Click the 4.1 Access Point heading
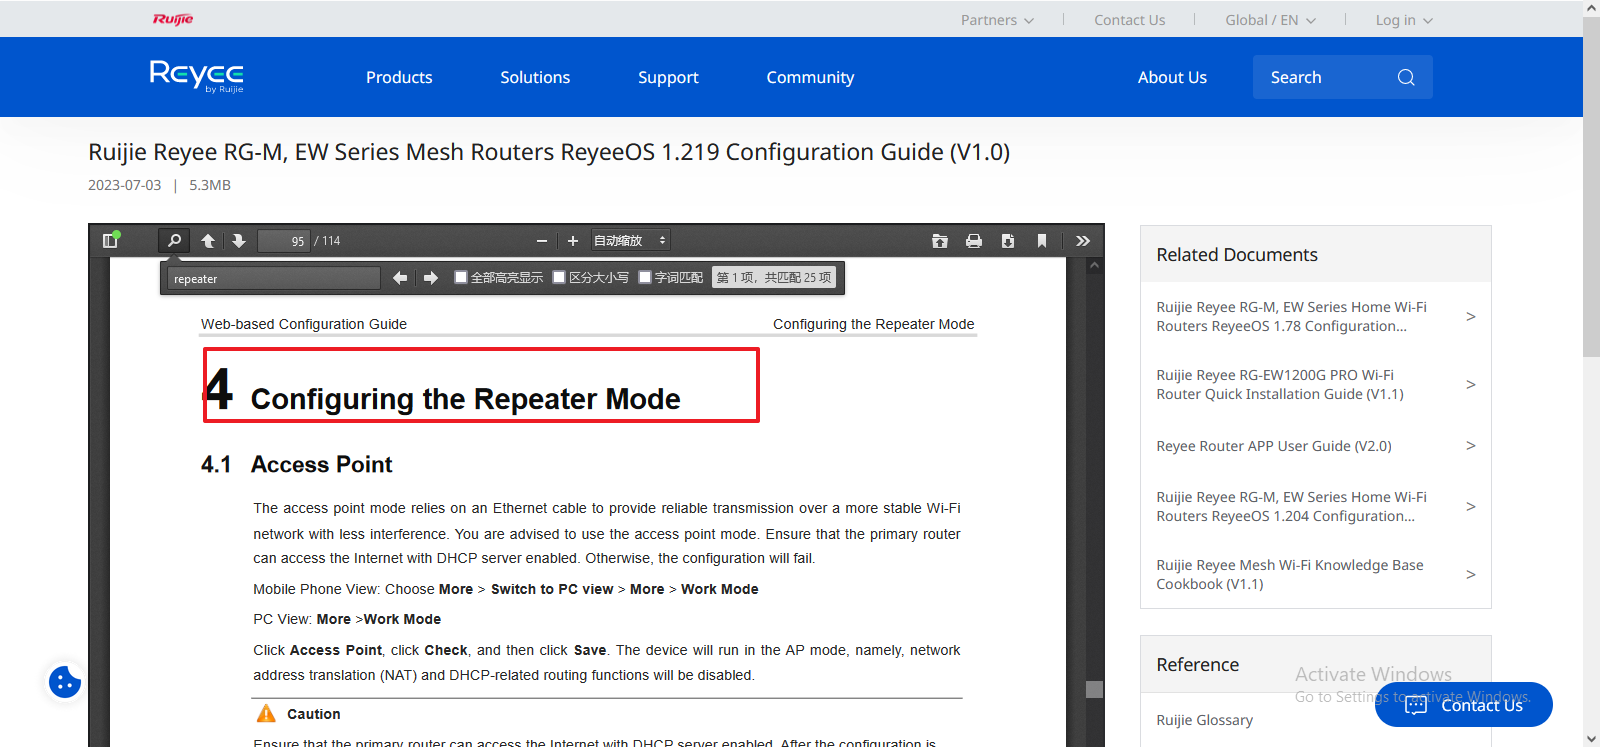 [296, 464]
